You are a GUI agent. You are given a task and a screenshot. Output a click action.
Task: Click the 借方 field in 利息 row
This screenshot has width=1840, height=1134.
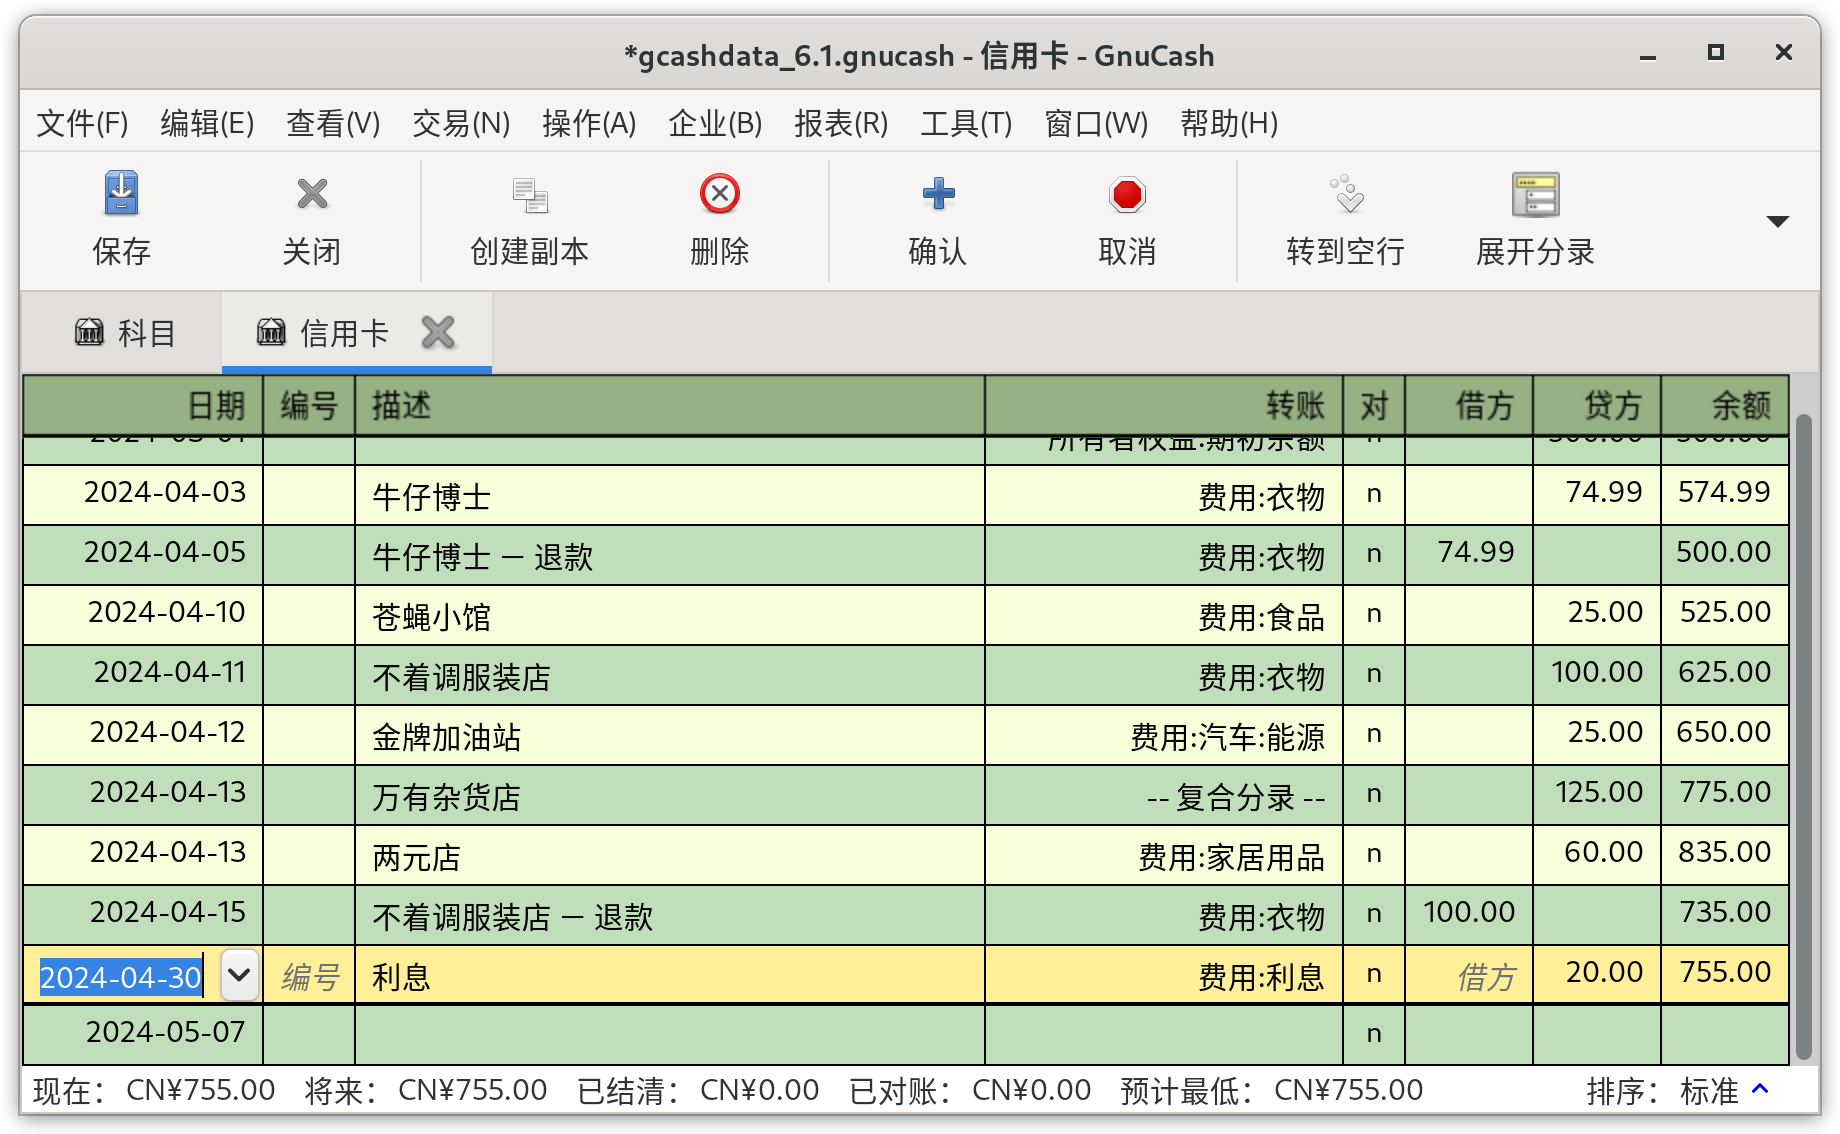[x=1468, y=975]
